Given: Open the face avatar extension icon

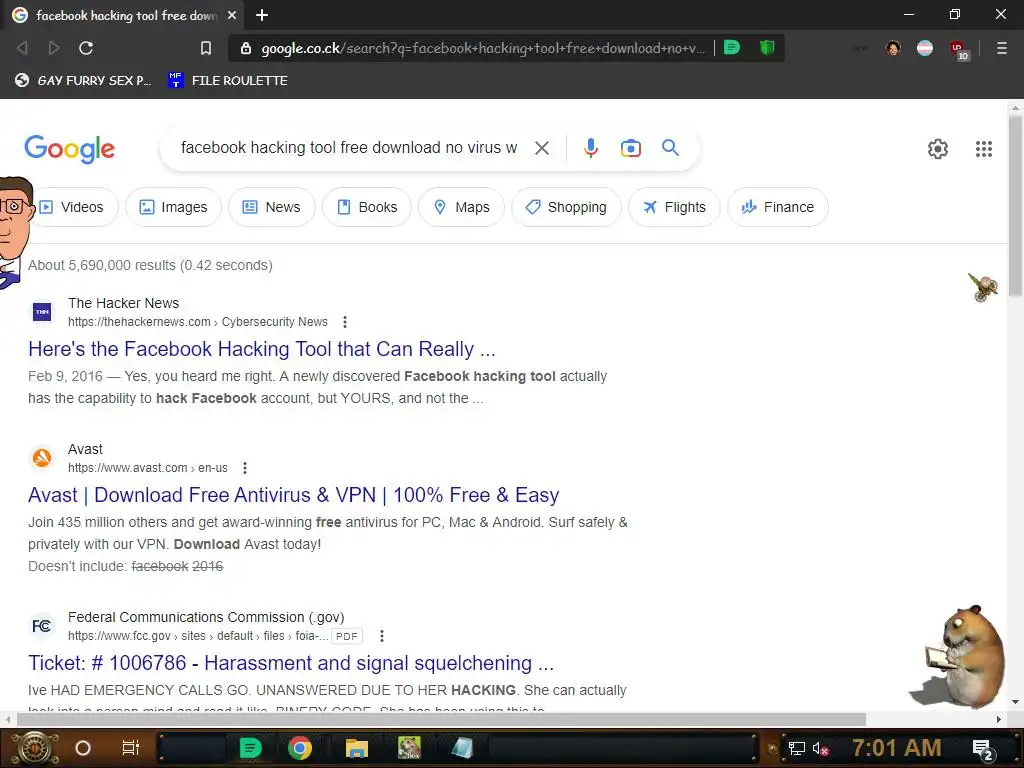Looking at the screenshot, I should 893,48.
